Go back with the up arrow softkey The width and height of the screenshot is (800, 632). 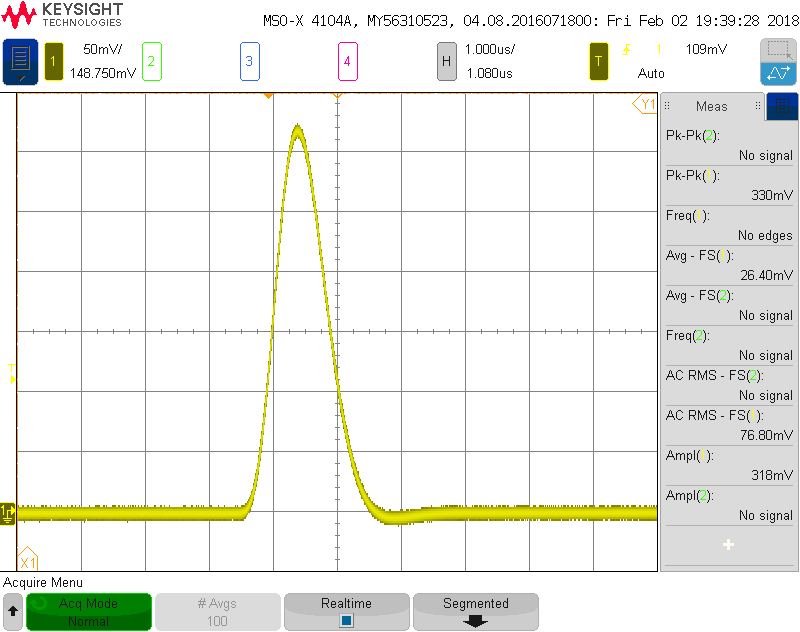point(13,612)
